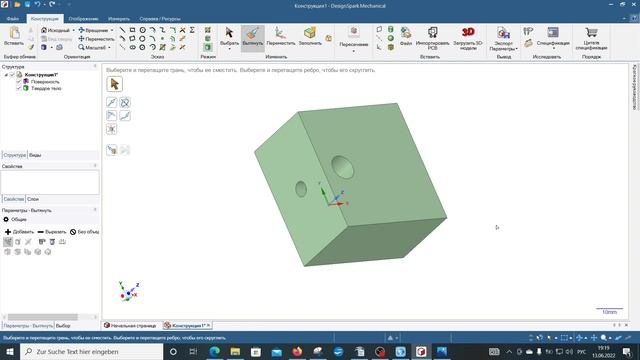Open the Вращение dropdown arrow
The image size is (640, 360).
pos(112,30)
